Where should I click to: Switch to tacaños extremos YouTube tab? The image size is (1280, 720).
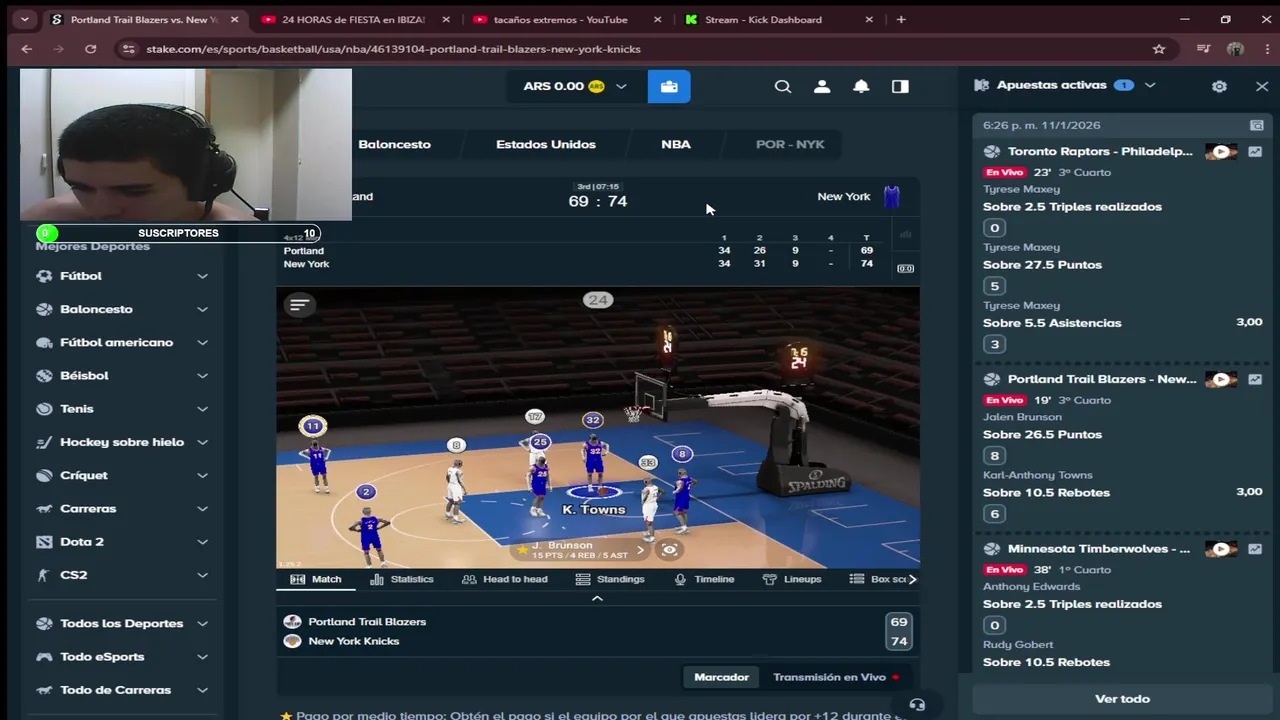pos(567,19)
